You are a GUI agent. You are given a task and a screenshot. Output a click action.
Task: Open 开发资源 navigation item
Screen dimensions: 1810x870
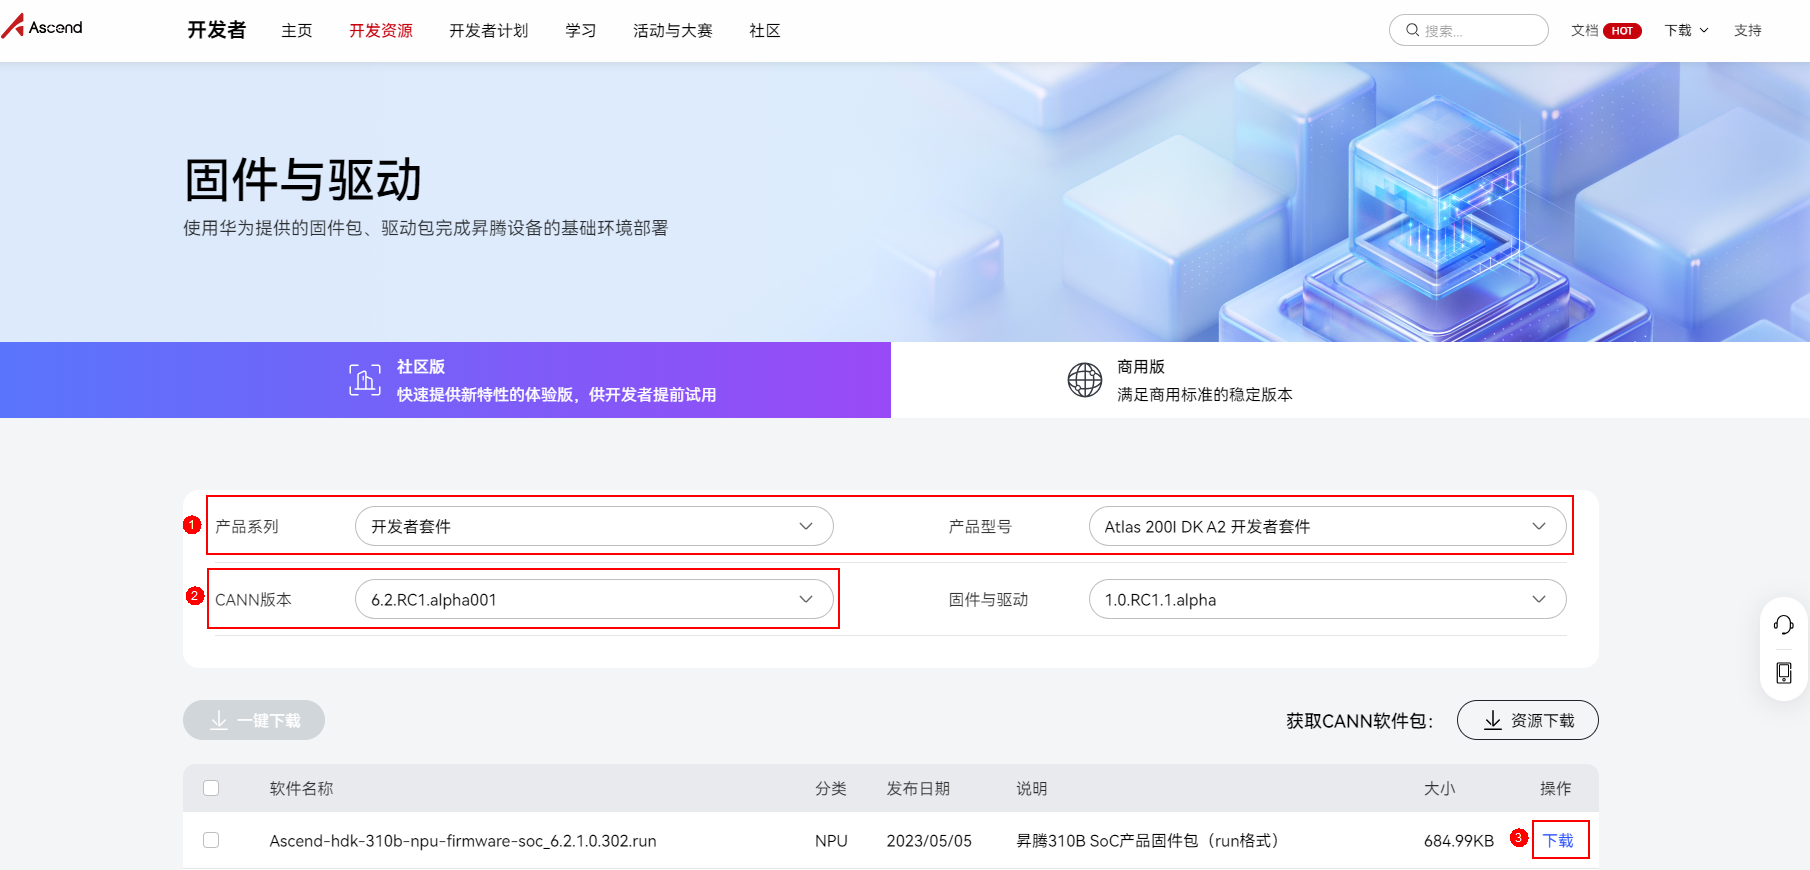click(x=381, y=31)
